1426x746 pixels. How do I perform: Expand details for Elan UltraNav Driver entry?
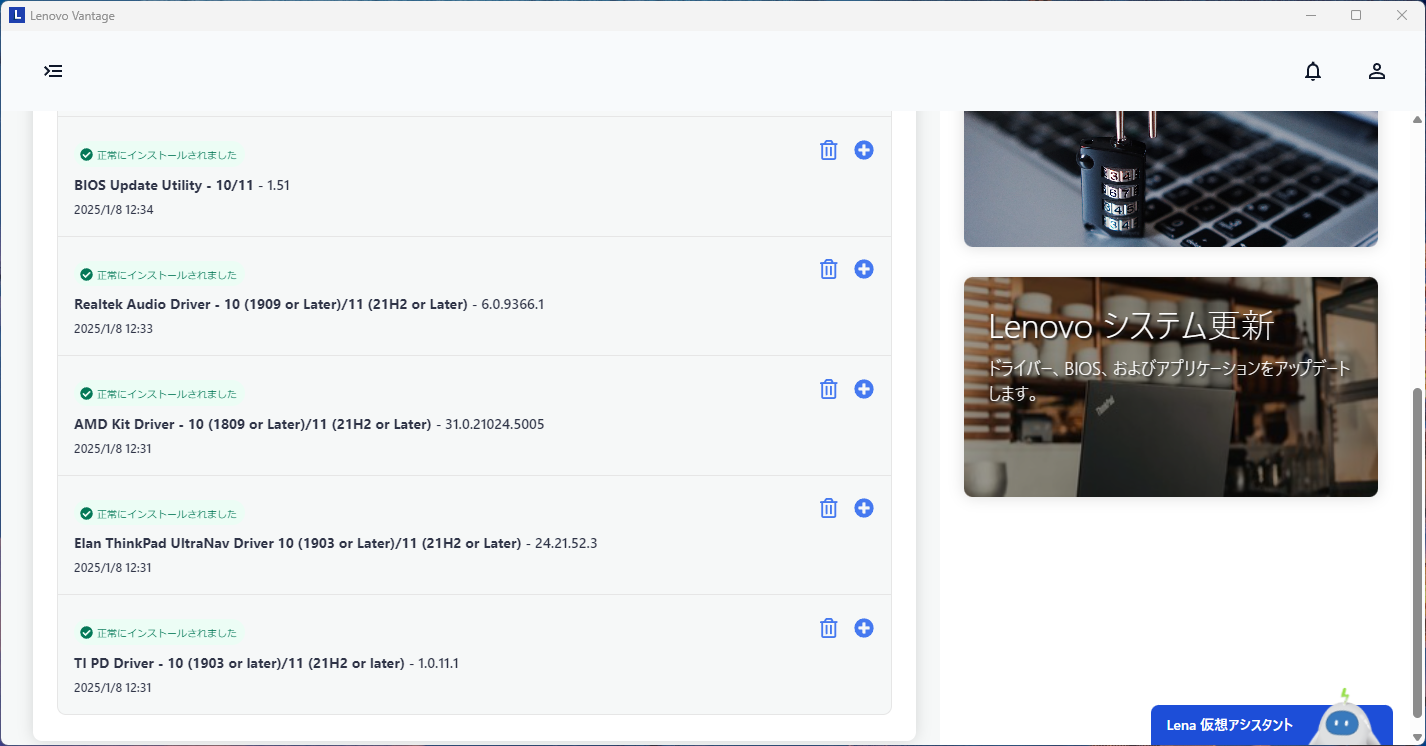[864, 508]
